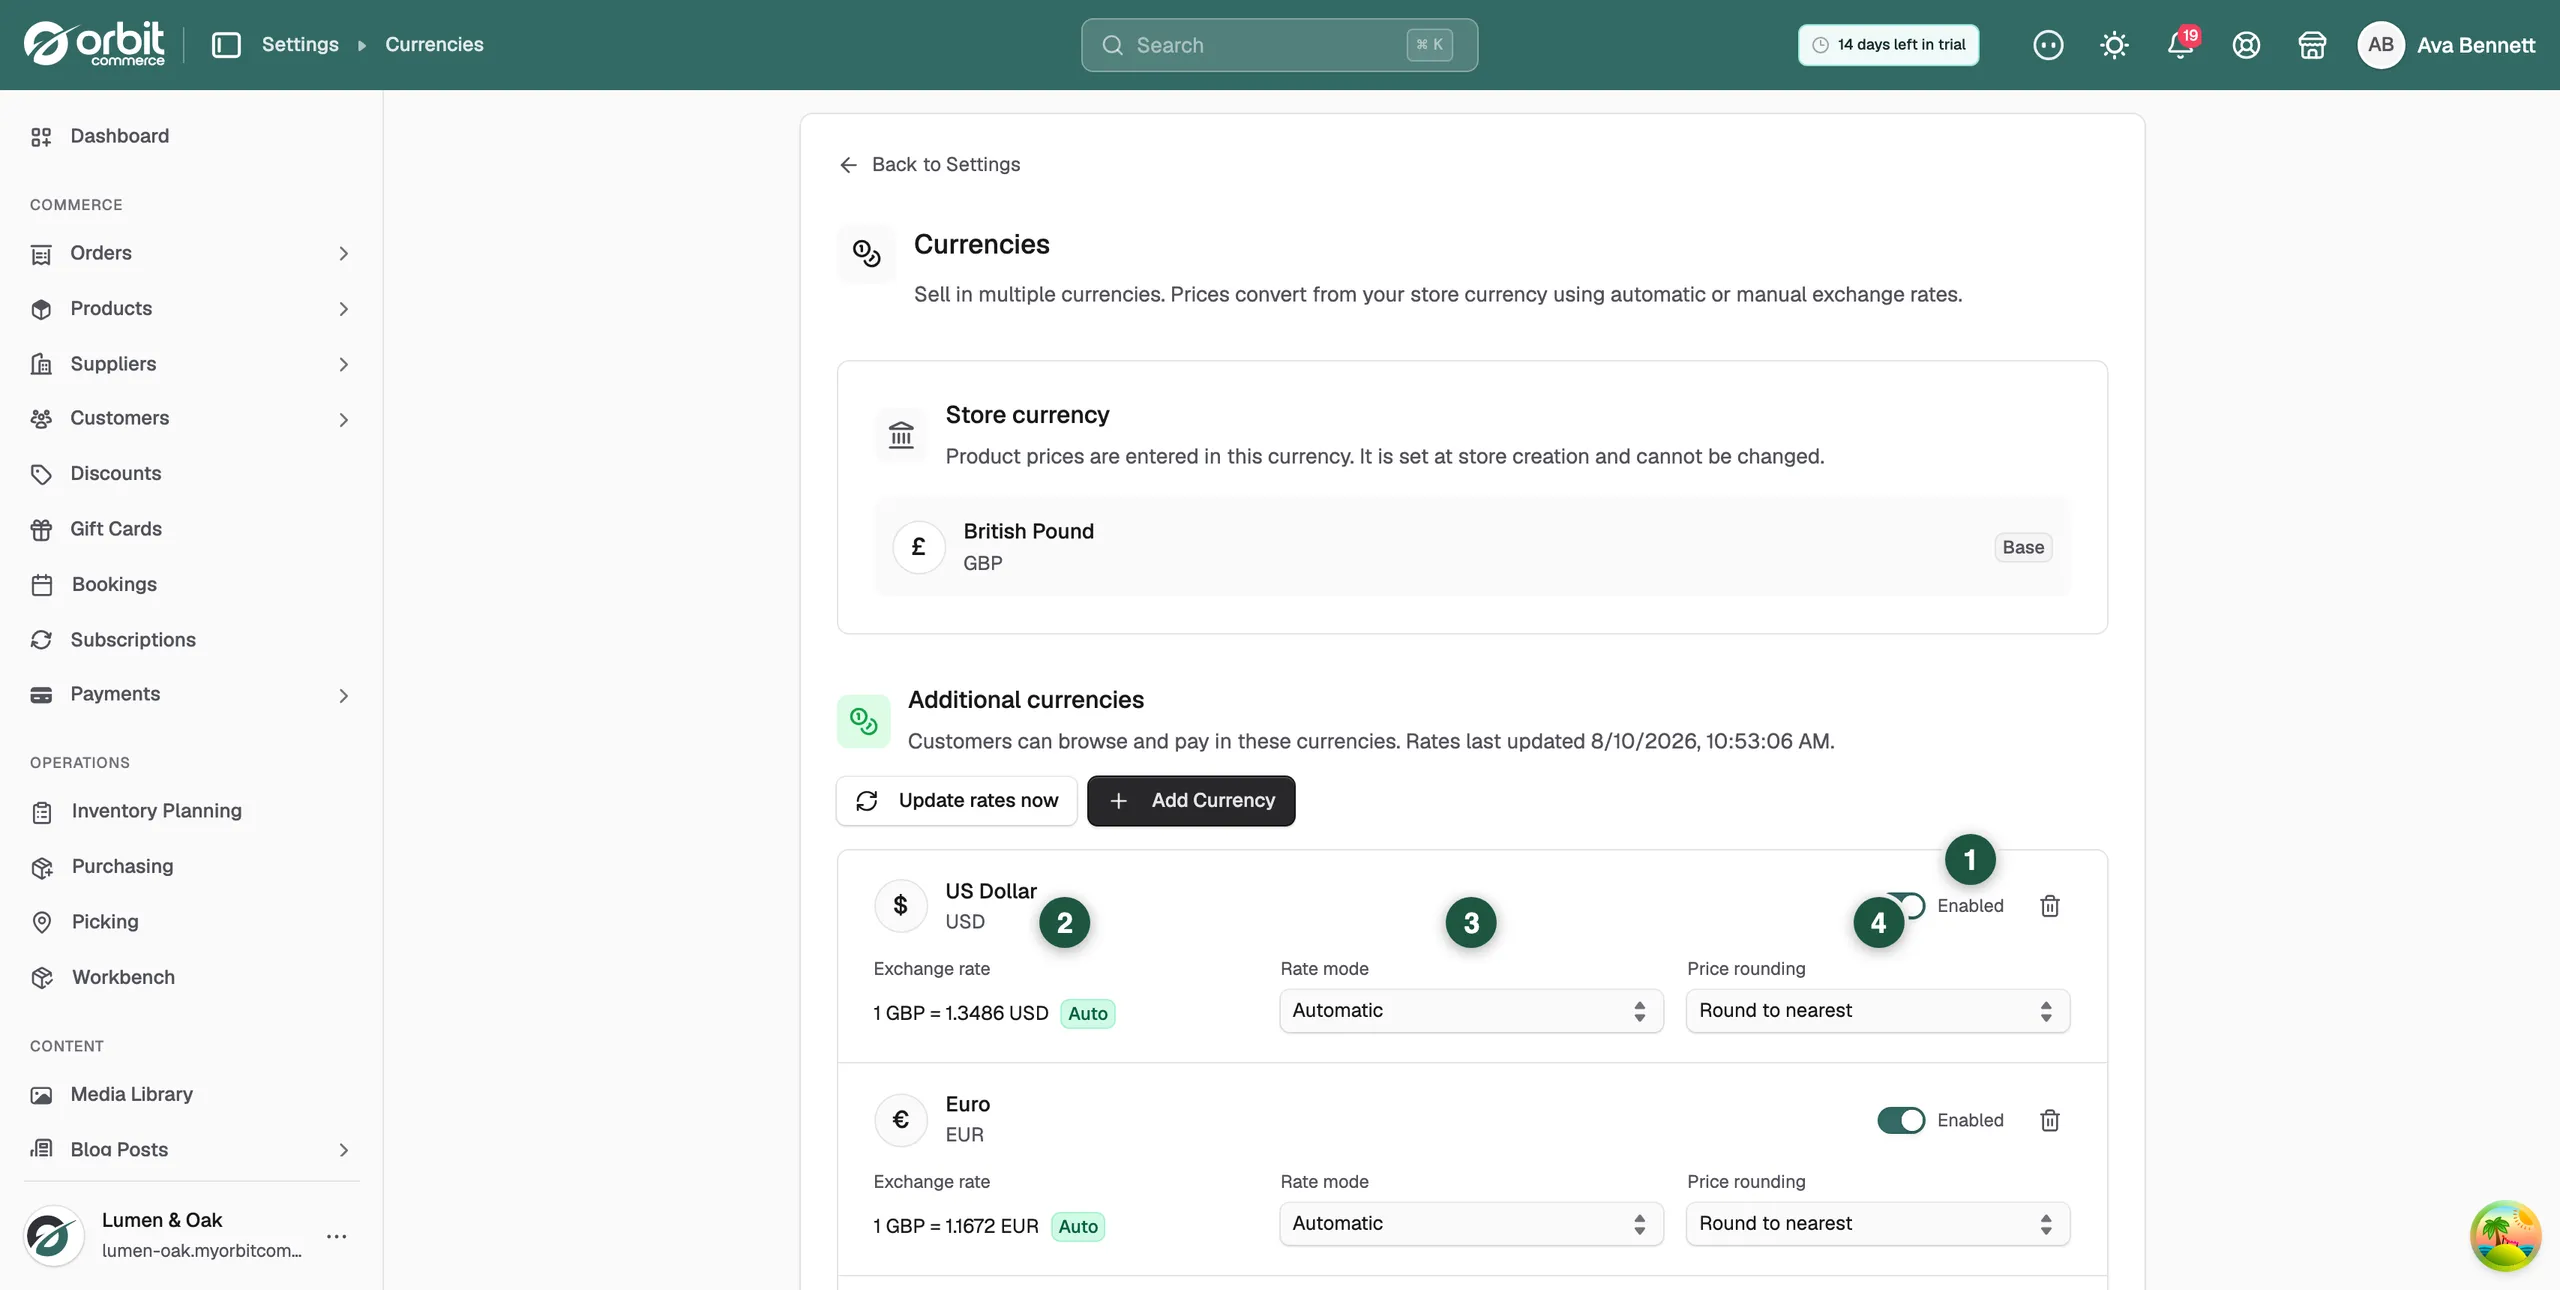2560x1290 pixels.
Task: Expand the Customers submenu chevron
Action: 344,420
